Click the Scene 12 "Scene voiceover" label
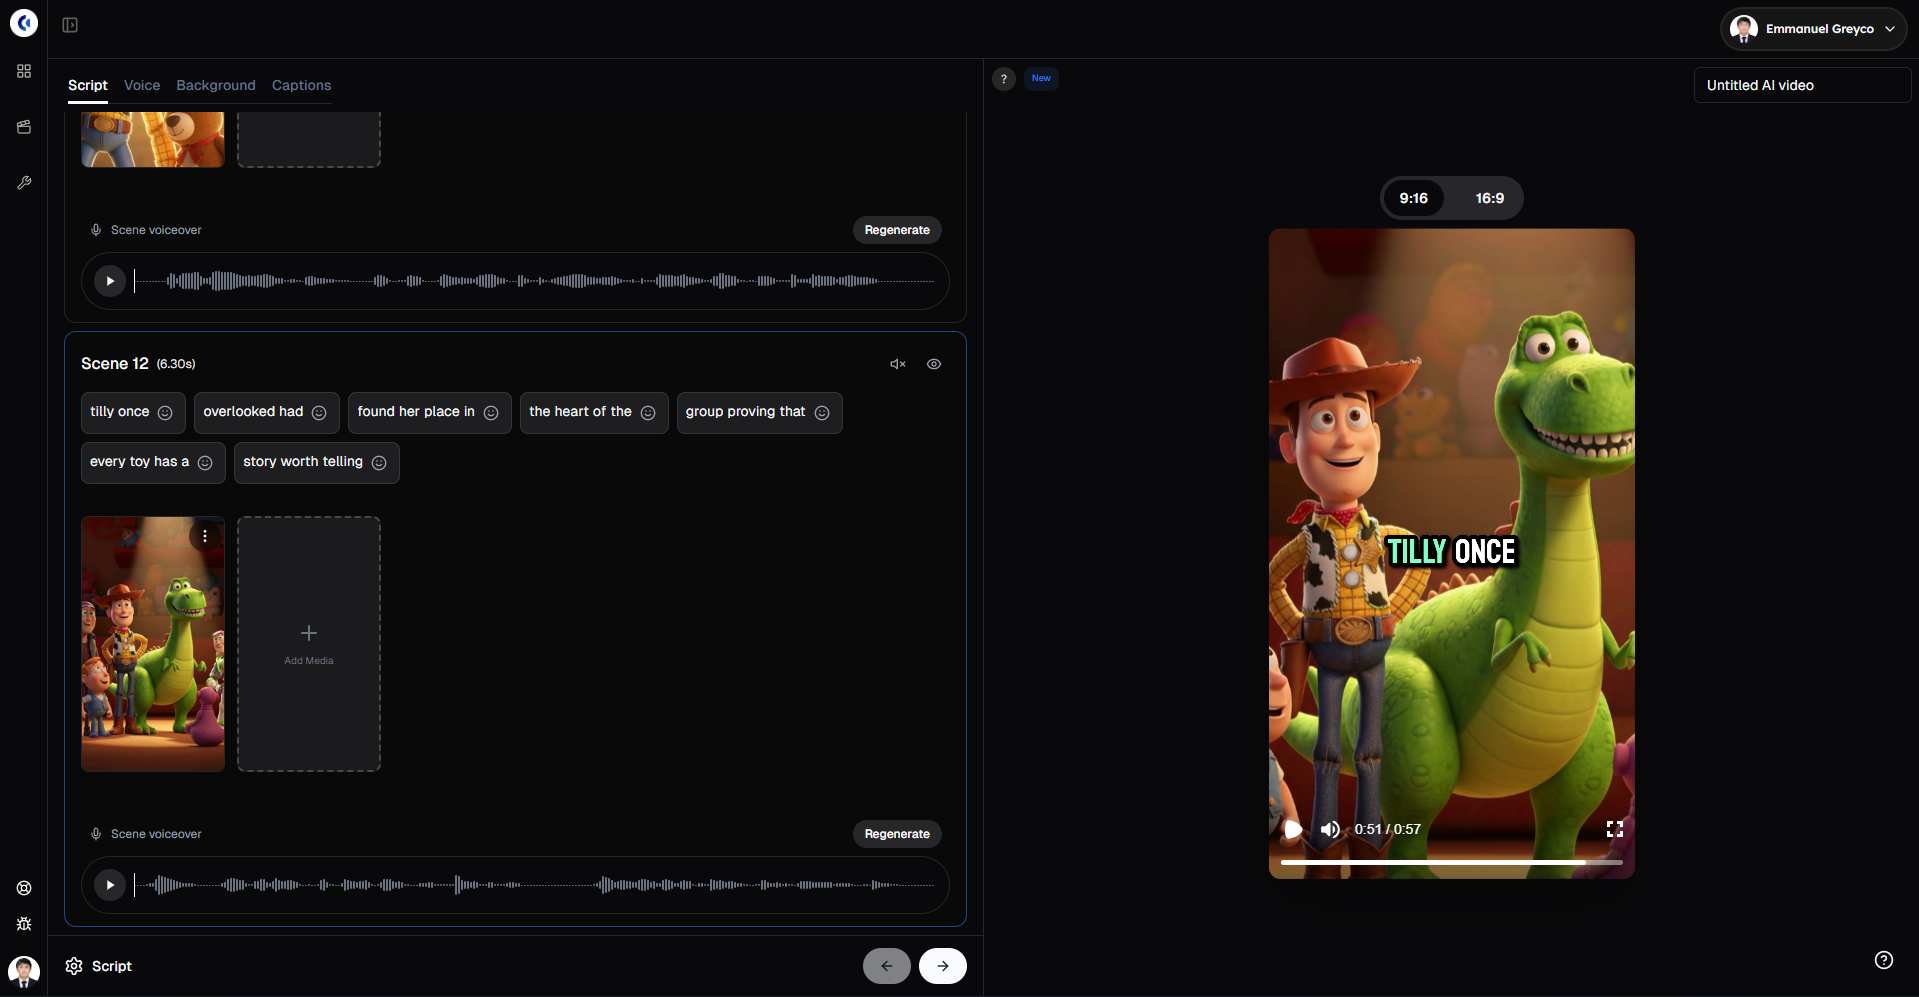This screenshot has width=1919, height=997. (x=156, y=834)
